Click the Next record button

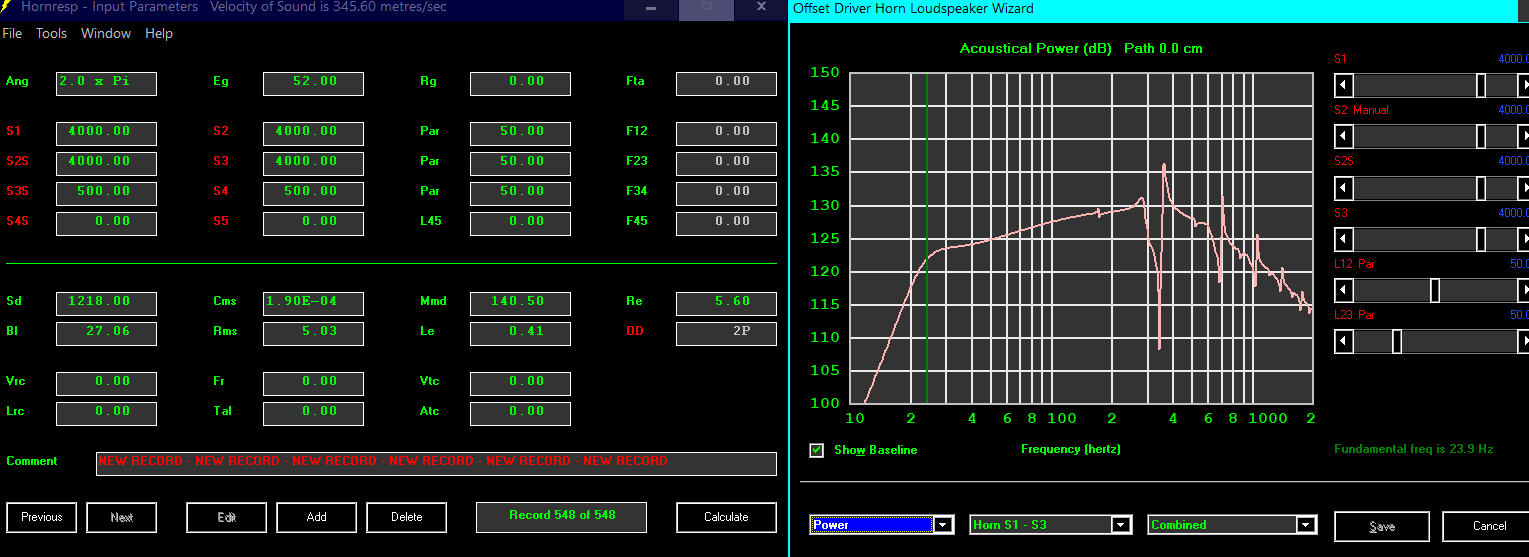[121, 517]
